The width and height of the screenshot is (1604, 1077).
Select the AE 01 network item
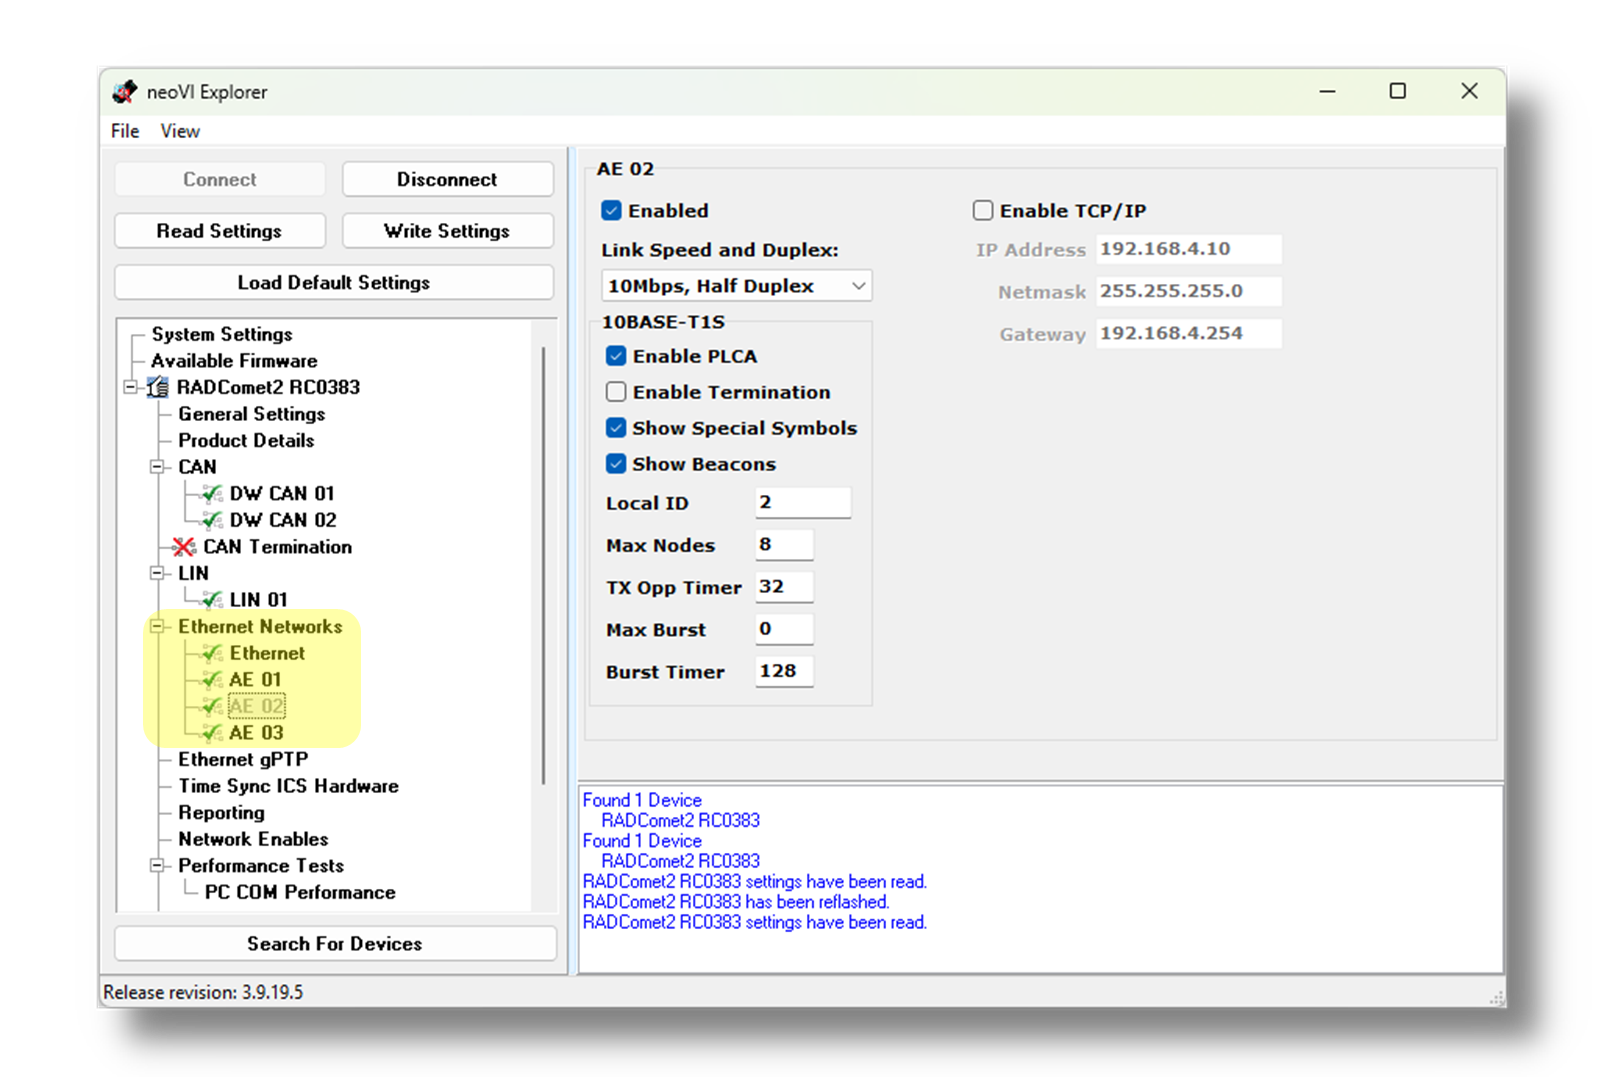[x=256, y=680]
